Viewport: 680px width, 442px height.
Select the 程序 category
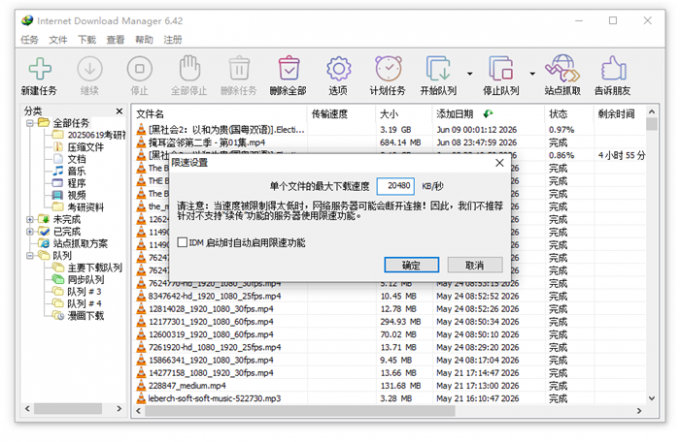pos(76,183)
